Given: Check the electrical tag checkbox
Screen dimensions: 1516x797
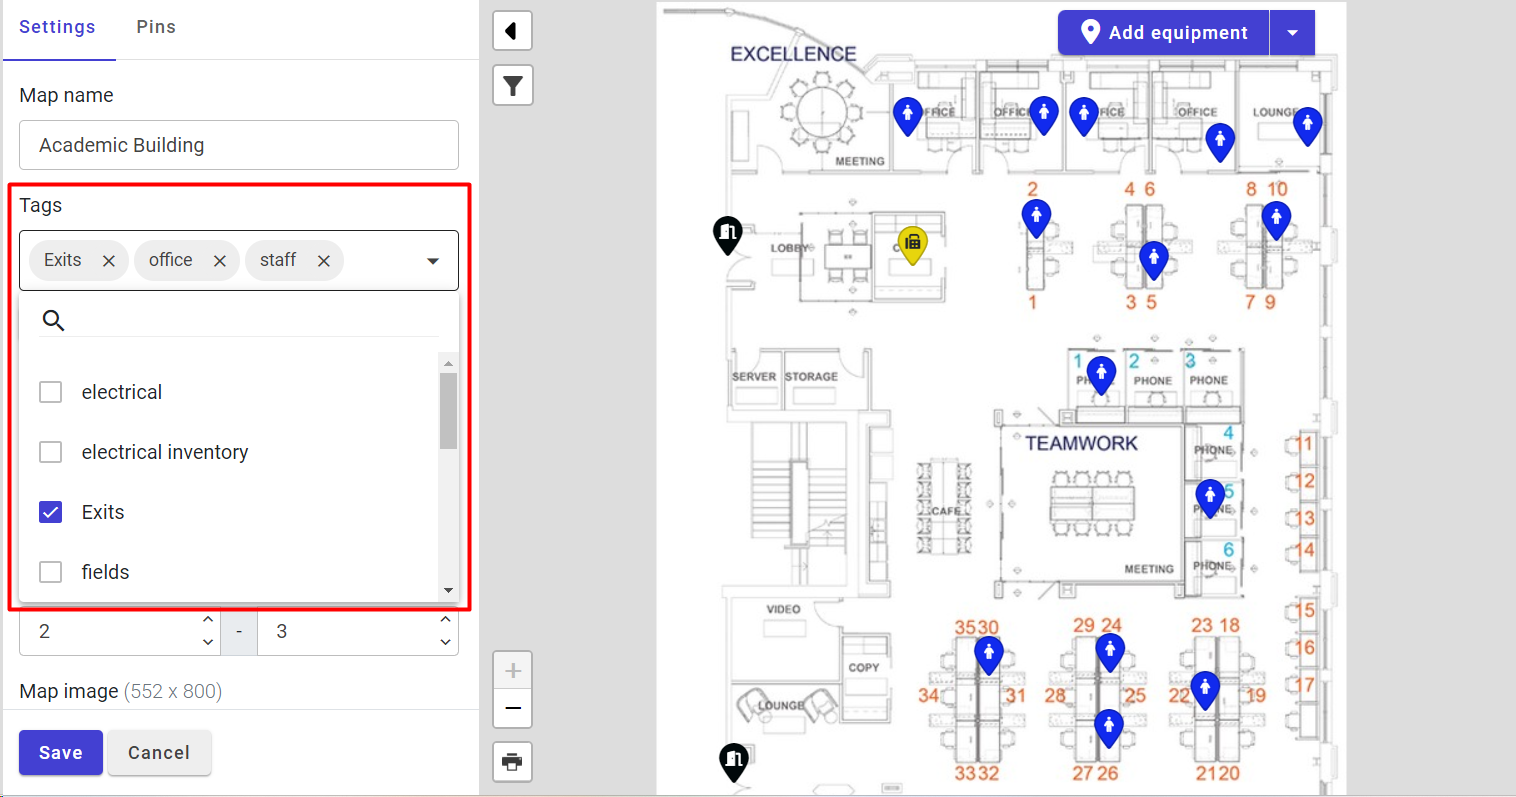Looking at the screenshot, I should [x=50, y=392].
